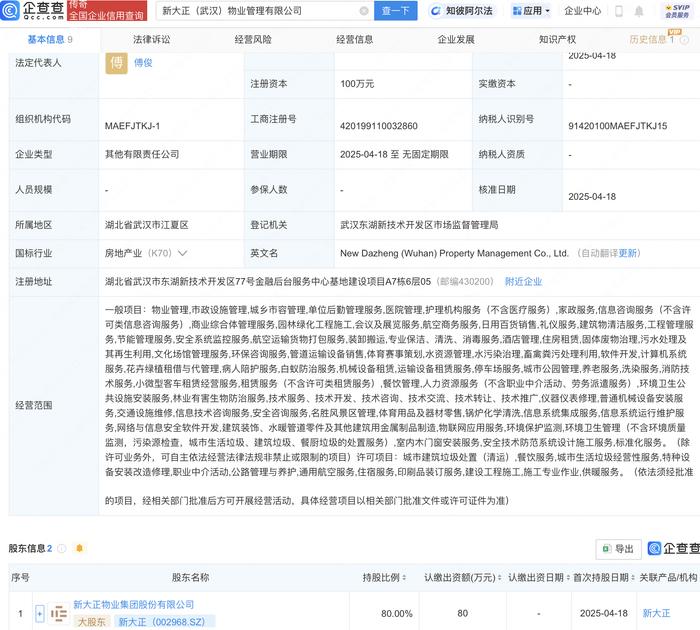
Task: Click the info icon next to 历史信息 tab
Action: (x=684, y=40)
